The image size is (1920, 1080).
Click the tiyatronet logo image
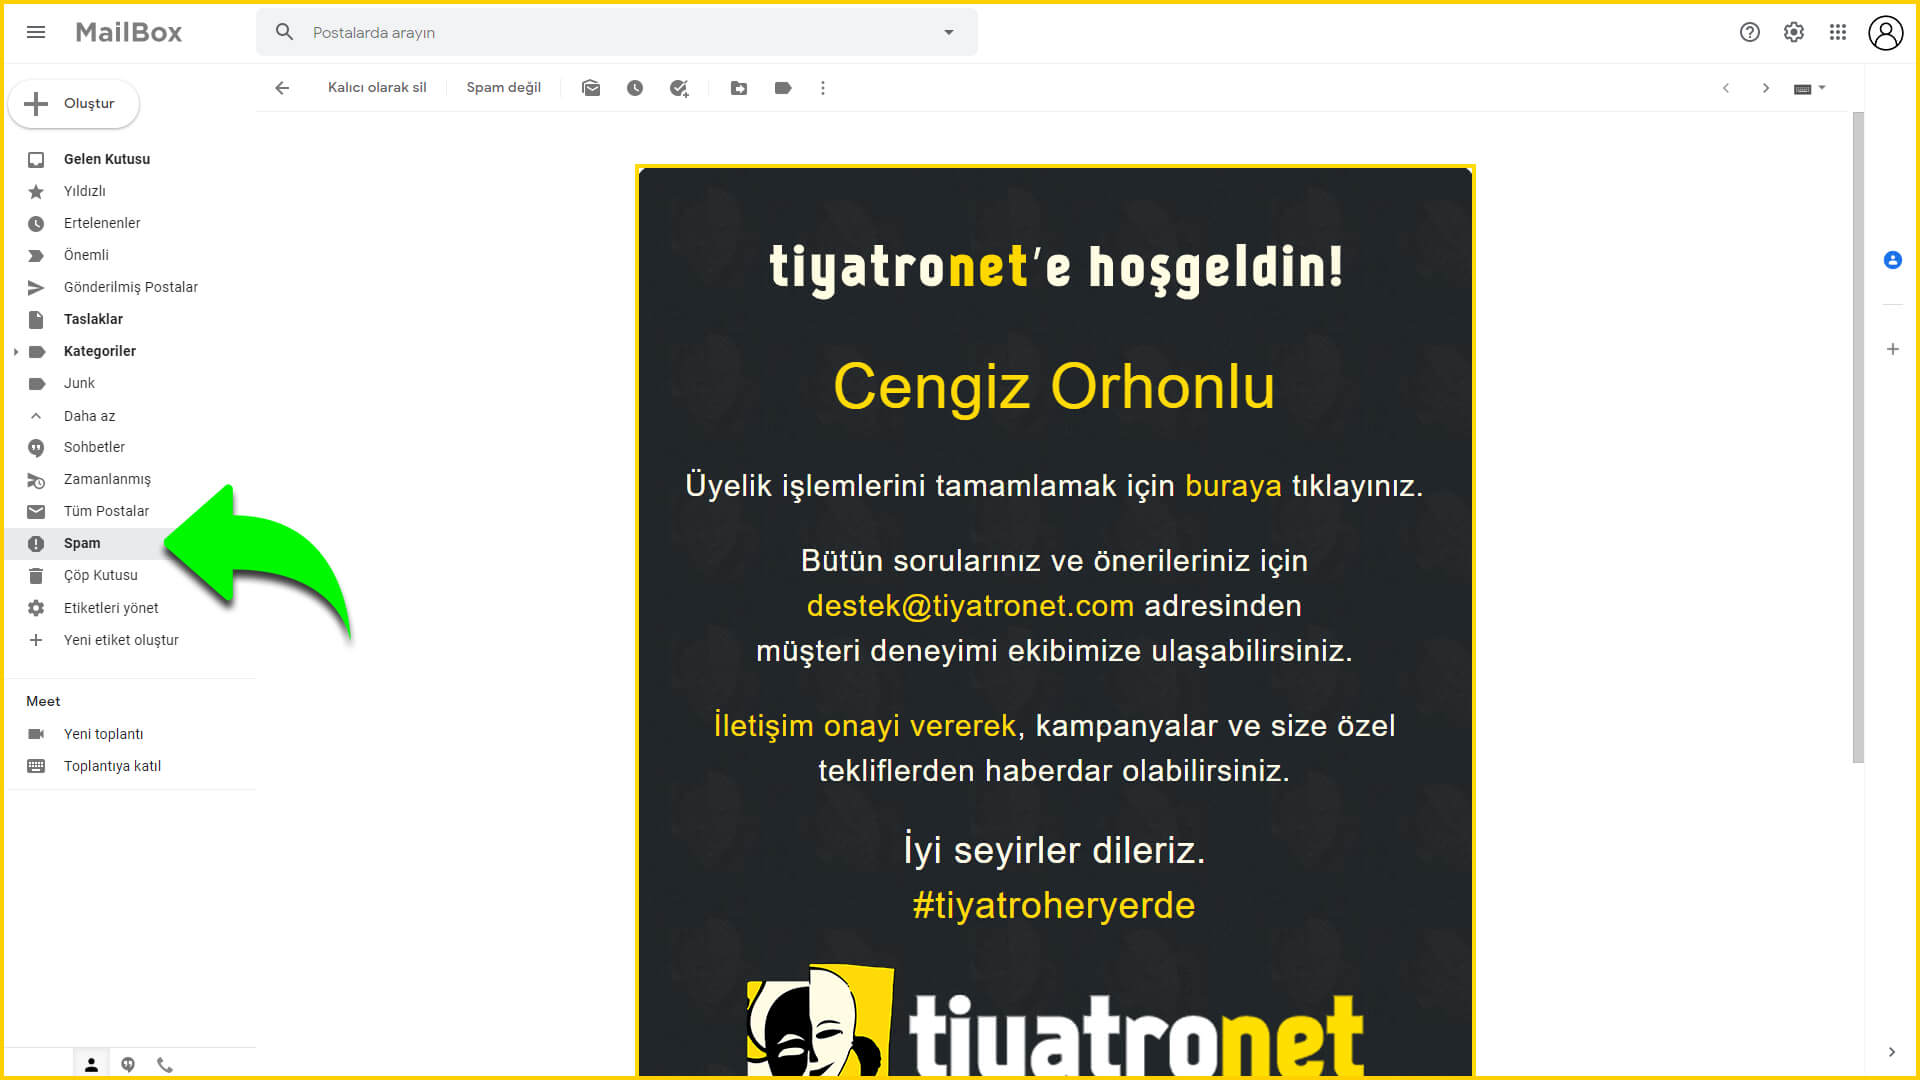(x=1055, y=1022)
